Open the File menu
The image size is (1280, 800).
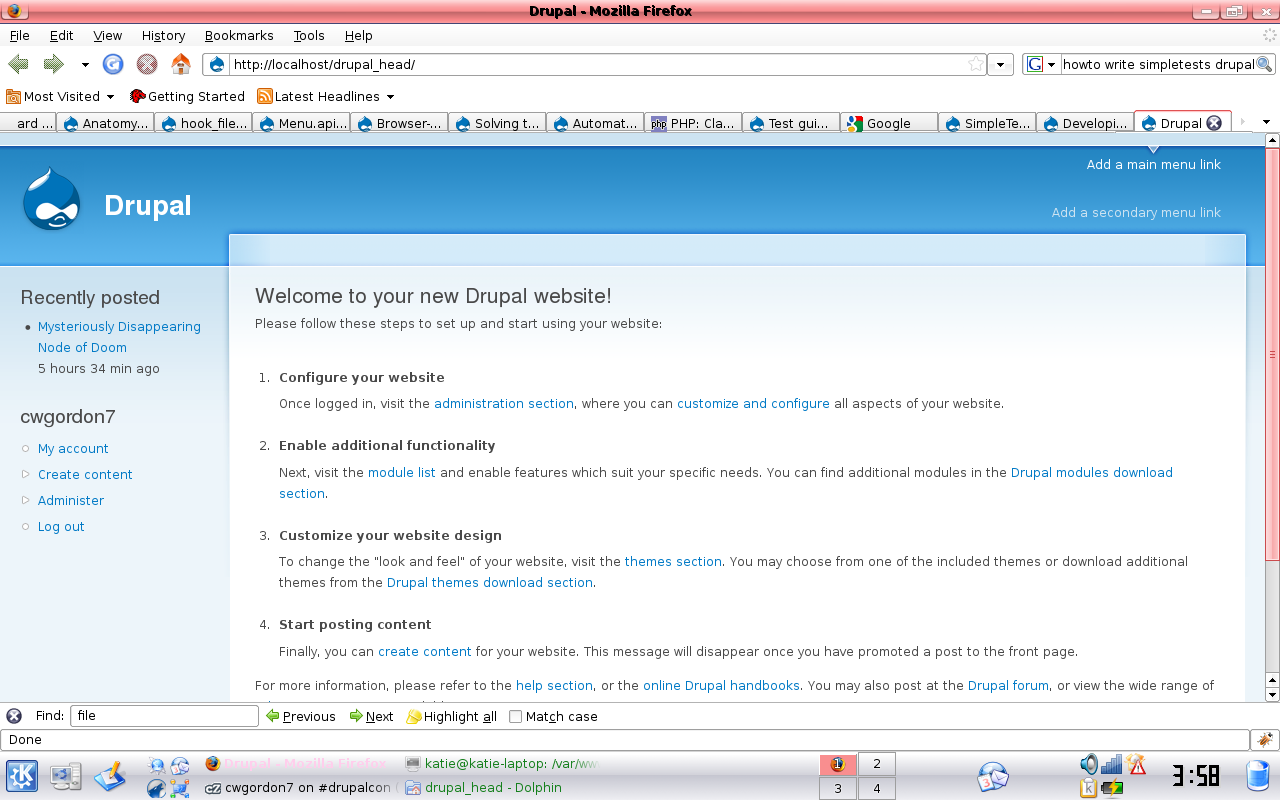click(x=19, y=35)
